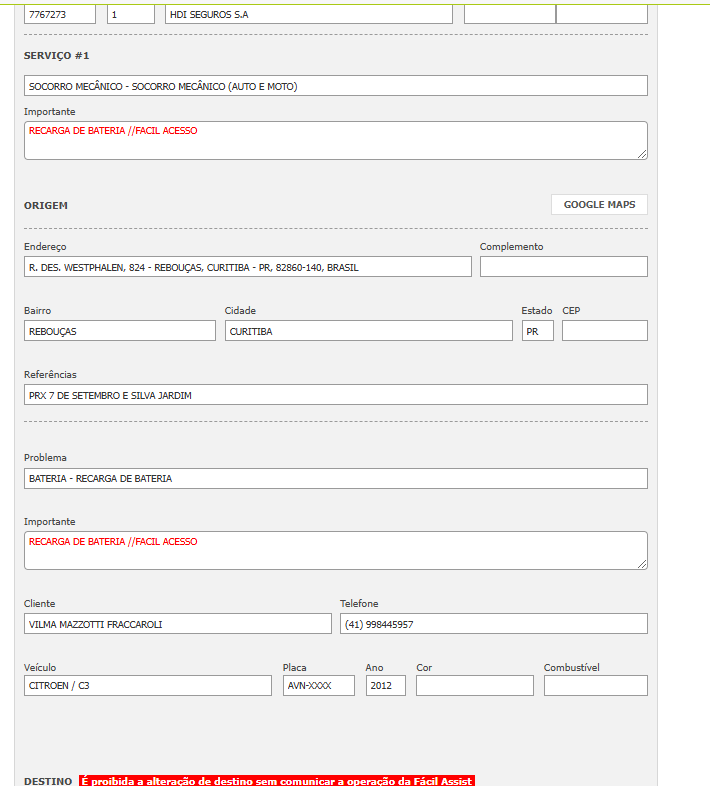Focus the empty Combustível field

[x=595, y=686]
